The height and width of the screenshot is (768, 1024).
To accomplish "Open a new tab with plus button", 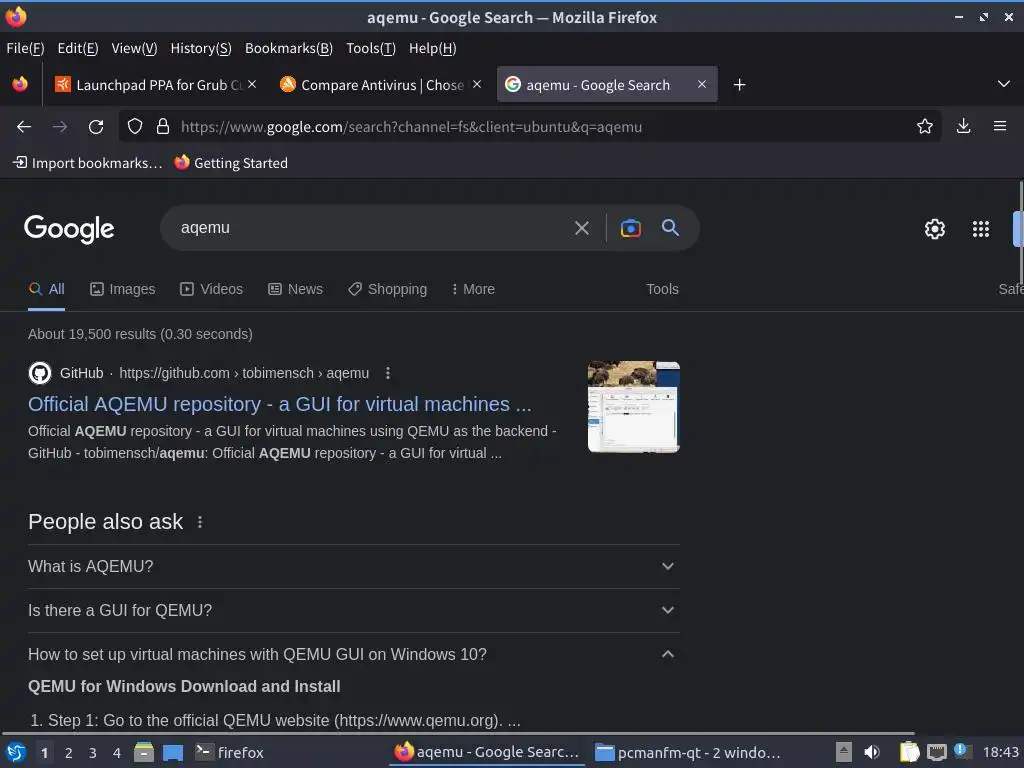I will (739, 85).
